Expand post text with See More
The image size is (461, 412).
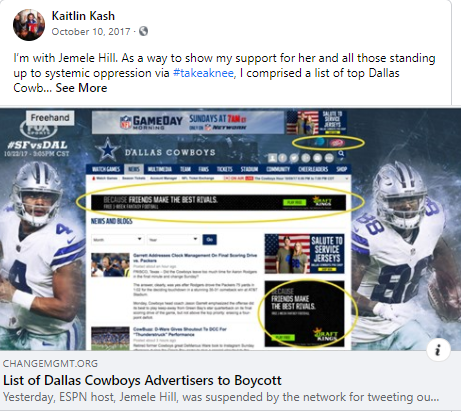pos(81,88)
